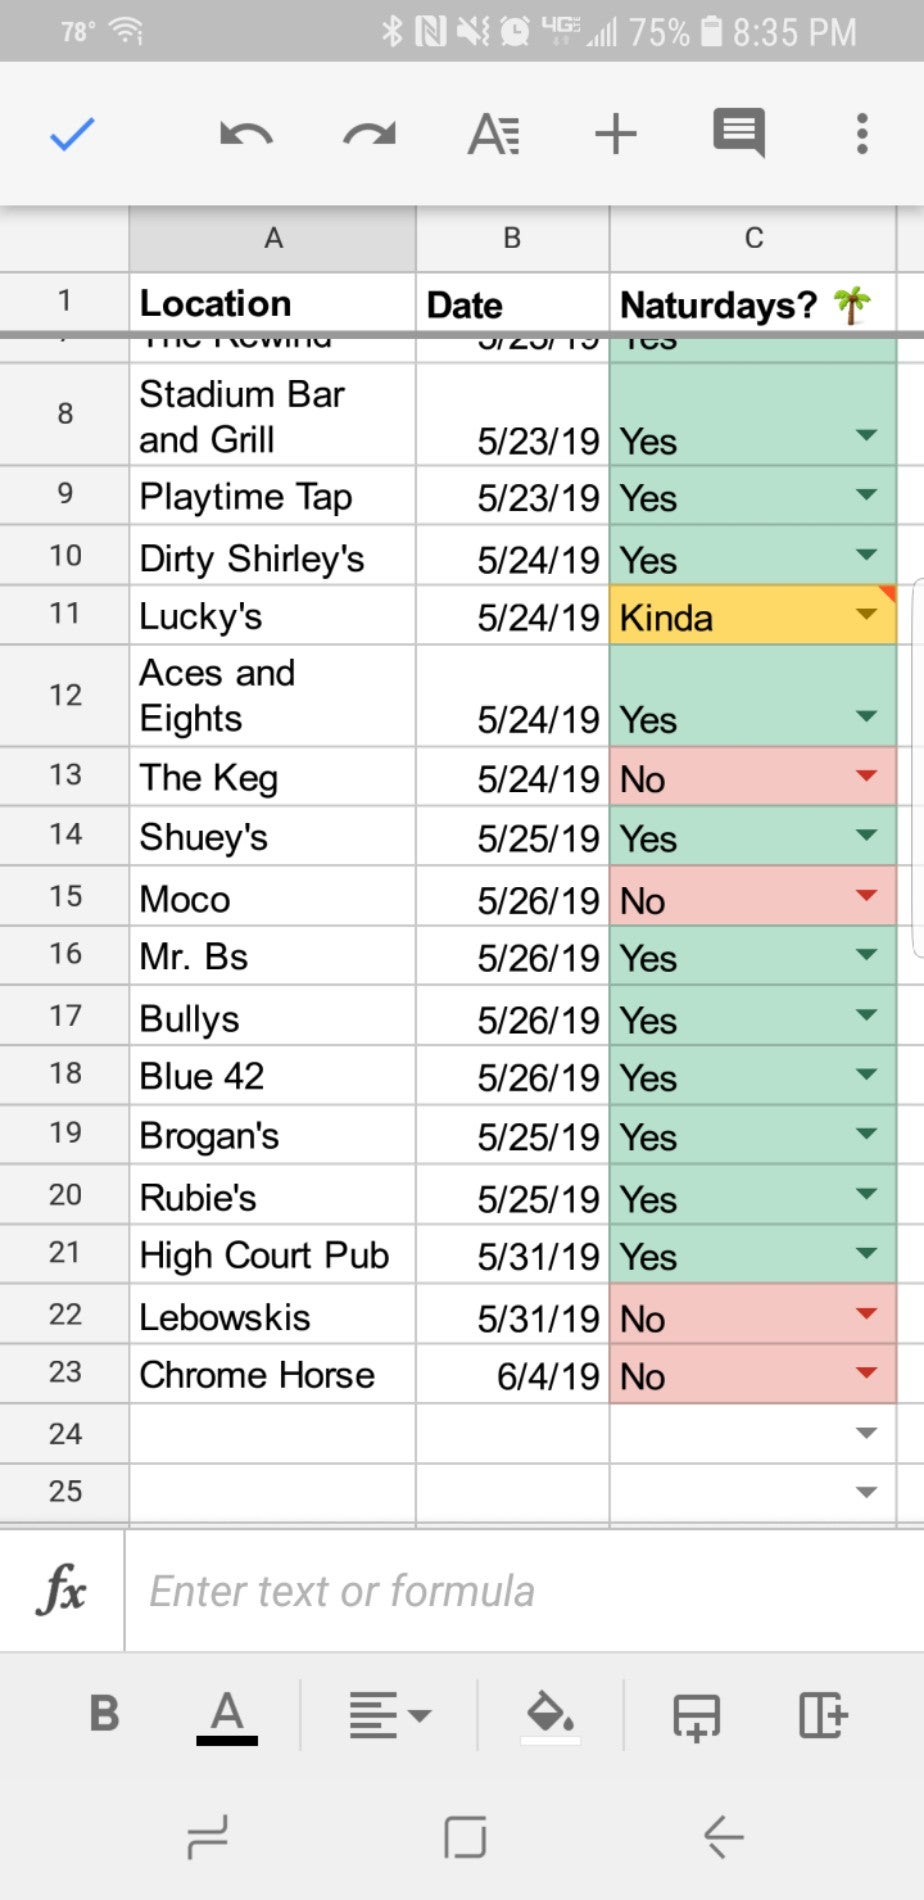Open the text color option
This screenshot has width=924, height=1900.
[227, 1716]
